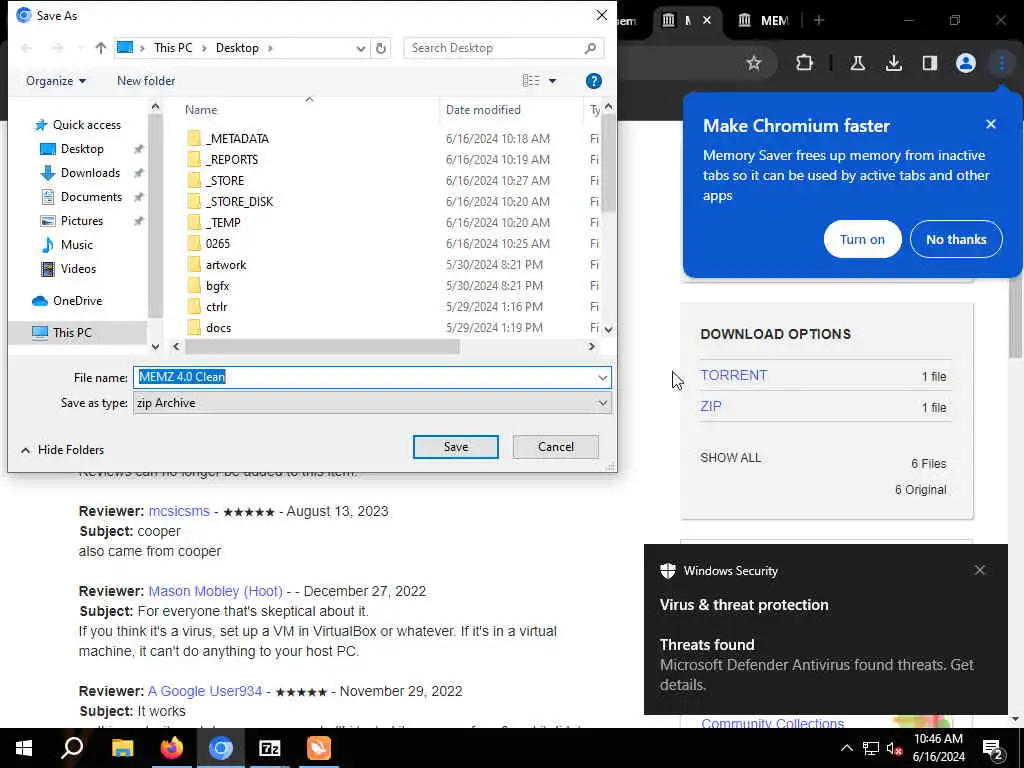Launch File Explorer from taskbar
Screen dimensions: 1024x768
pyautogui.click(x=122, y=748)
